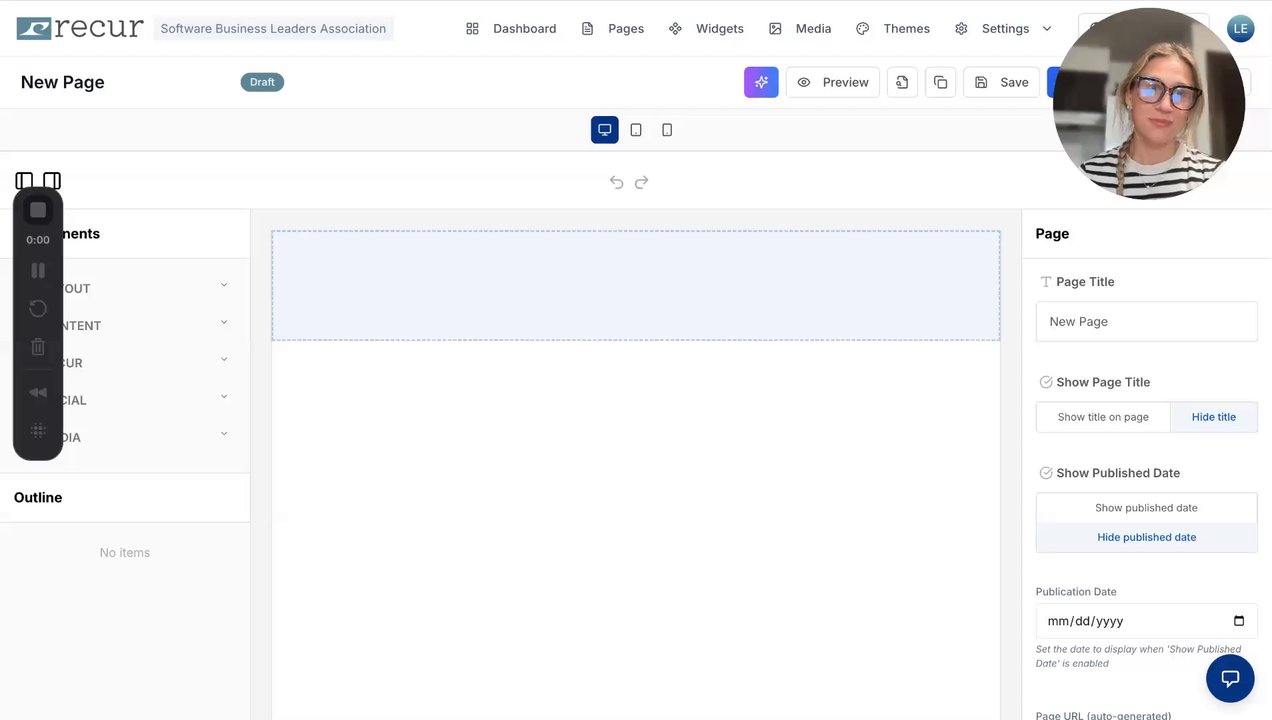Select Hide published date option
The width and height of the screenshot is (1272, 720).
[1146, 537]
